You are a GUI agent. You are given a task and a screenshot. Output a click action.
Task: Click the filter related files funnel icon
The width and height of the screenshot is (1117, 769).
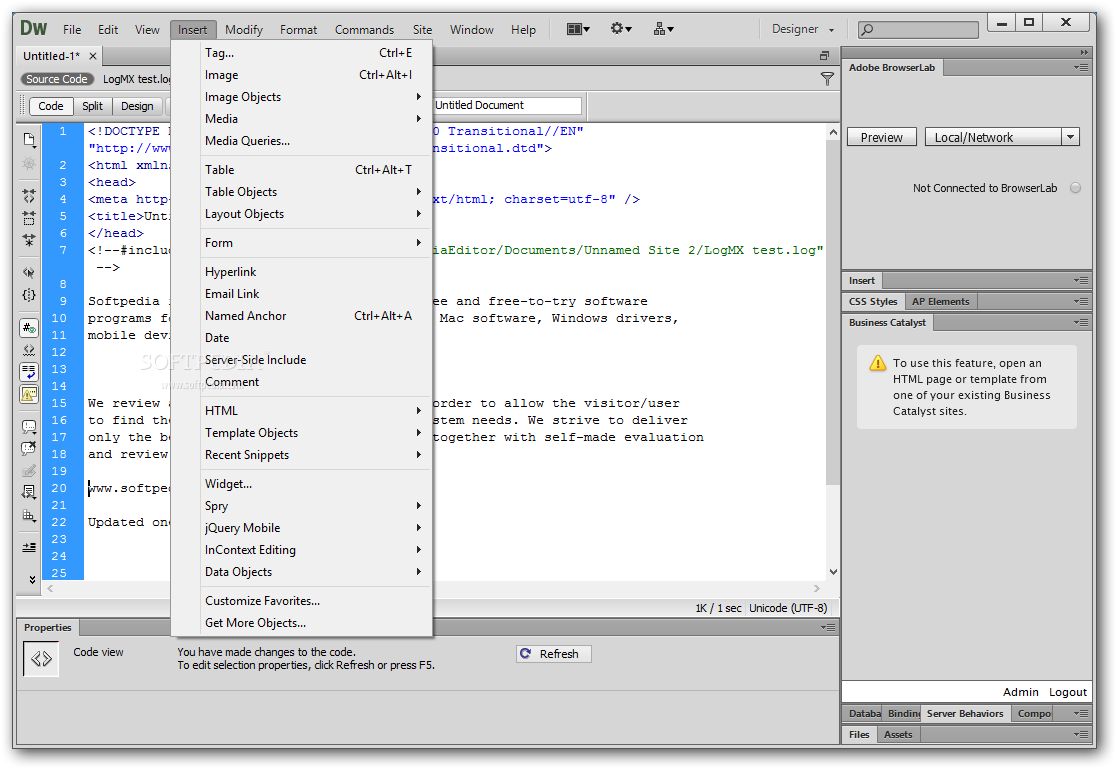coord(827,79)
